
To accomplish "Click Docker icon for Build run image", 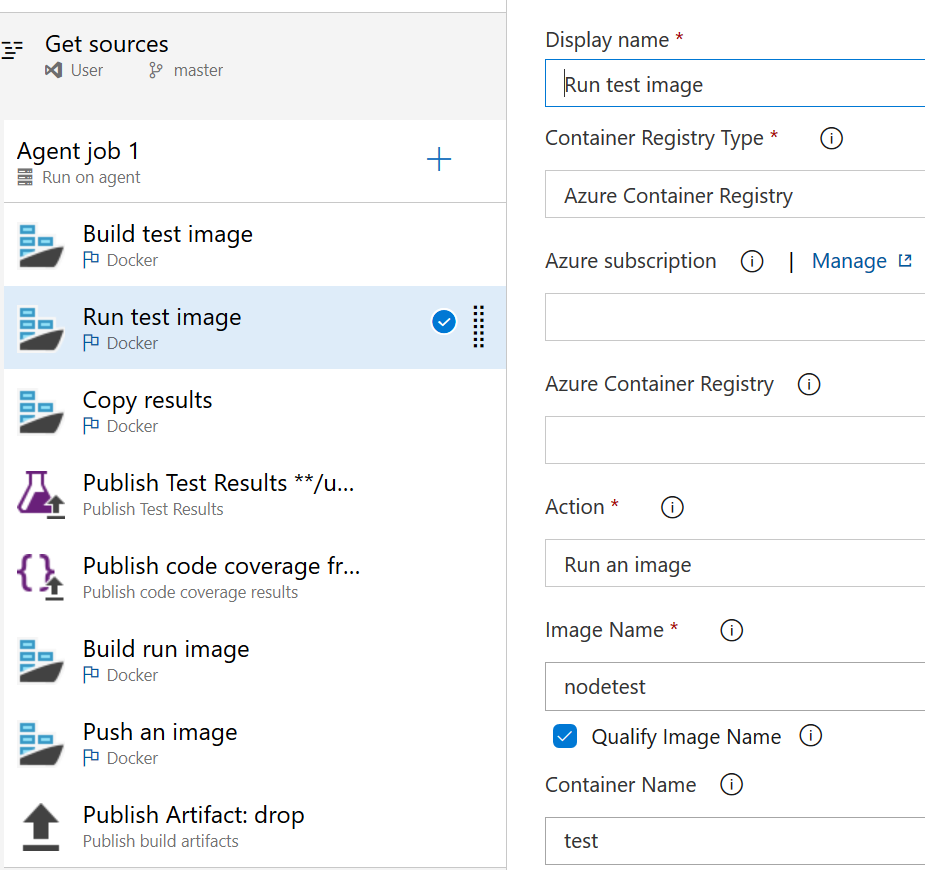I will 41,661.
